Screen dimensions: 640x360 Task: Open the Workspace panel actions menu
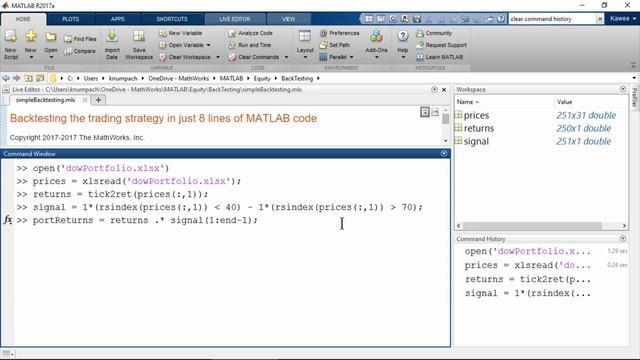point(623,89)
